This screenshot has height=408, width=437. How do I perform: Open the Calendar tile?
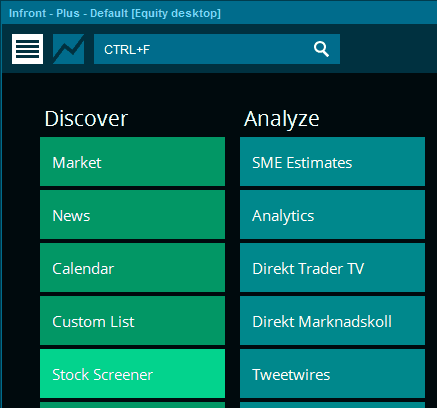pos(132,268)
